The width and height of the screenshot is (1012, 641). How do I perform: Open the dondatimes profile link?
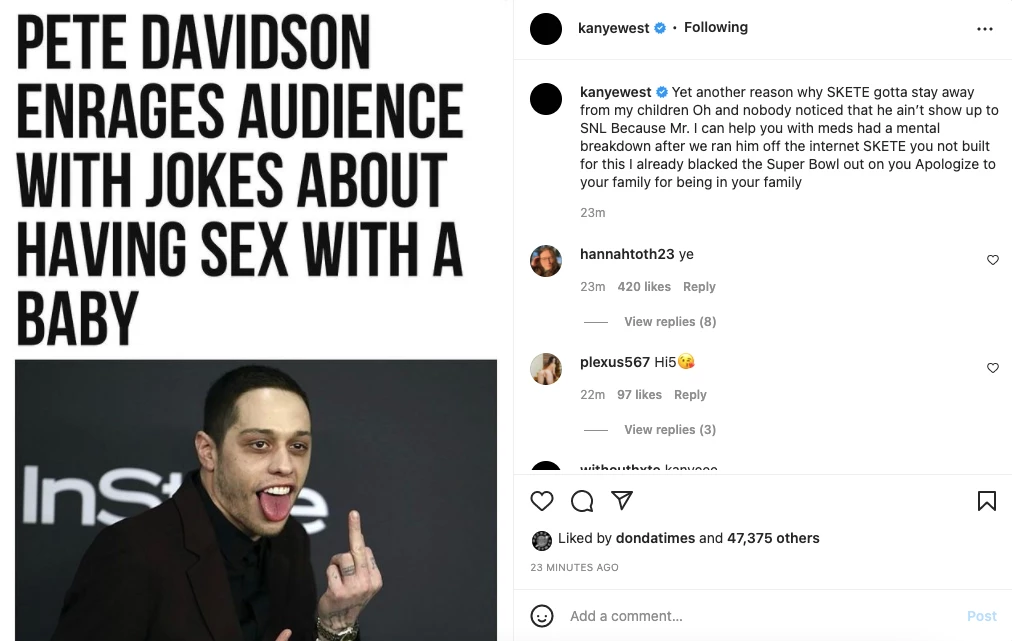pyautogui.click(x=655, y=538)
